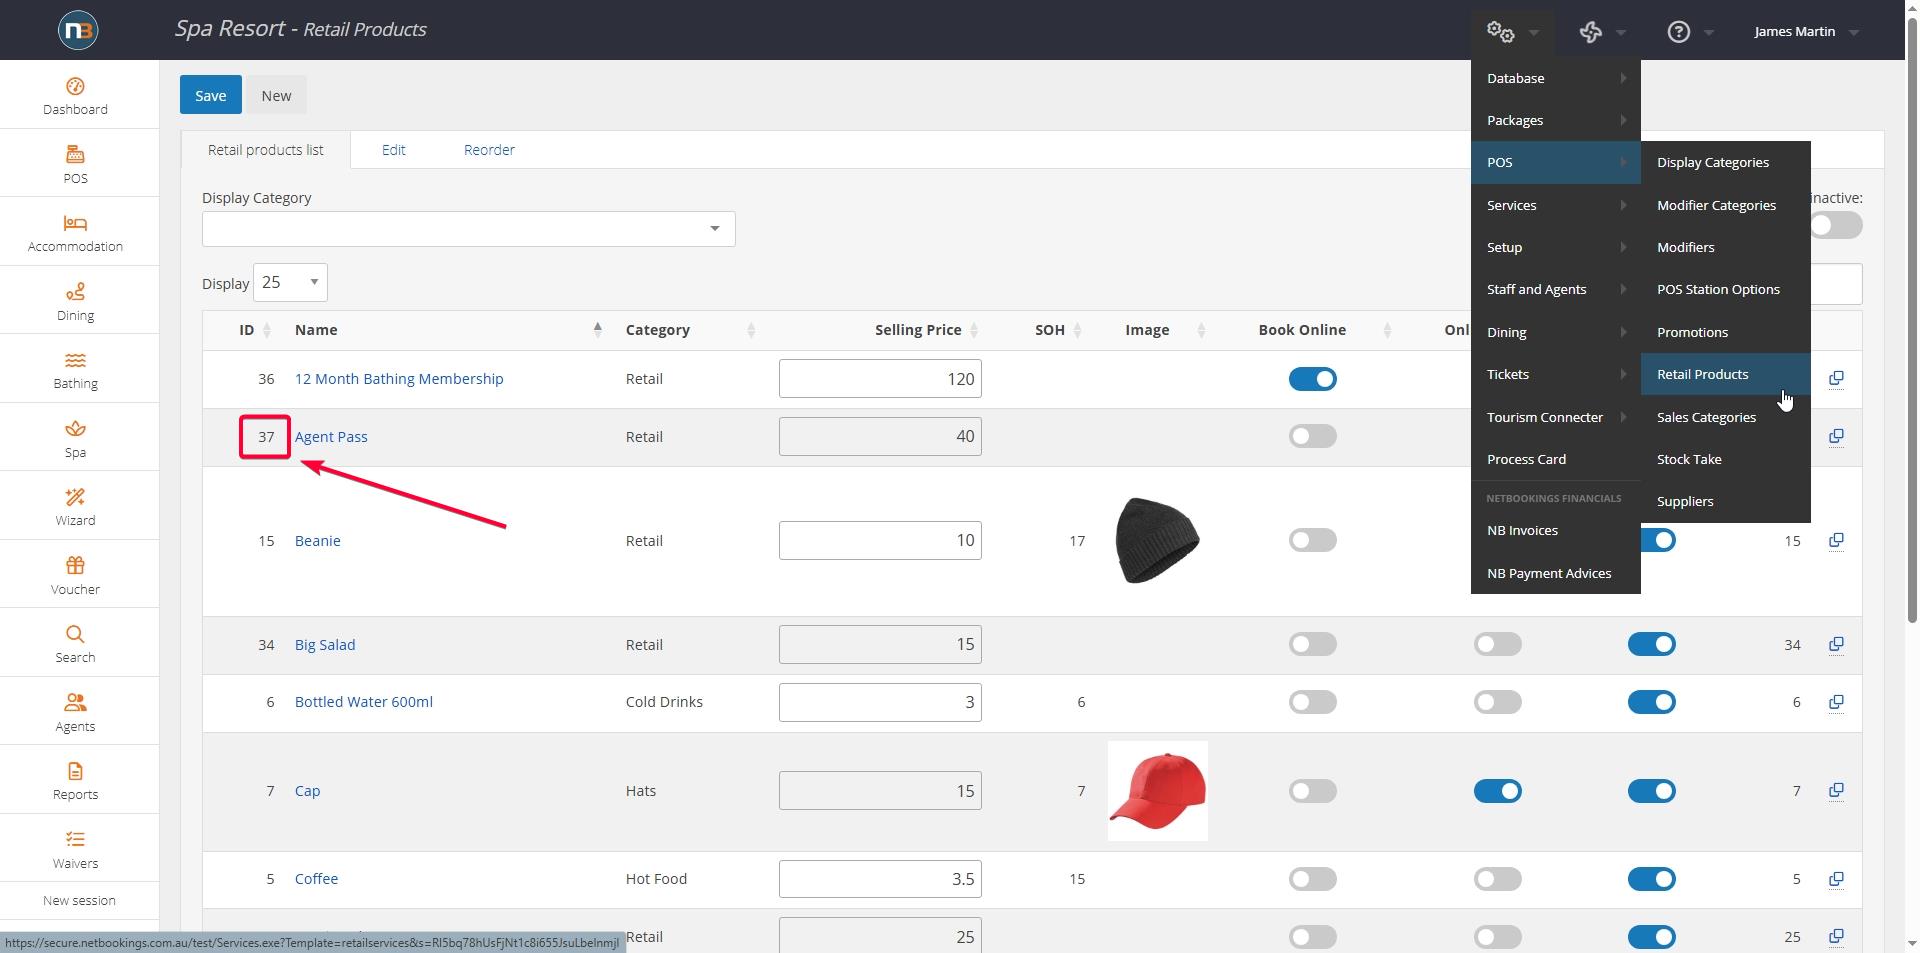1920x953 pixels.
Task: Click the Save button
Action: tap(210, 95)
